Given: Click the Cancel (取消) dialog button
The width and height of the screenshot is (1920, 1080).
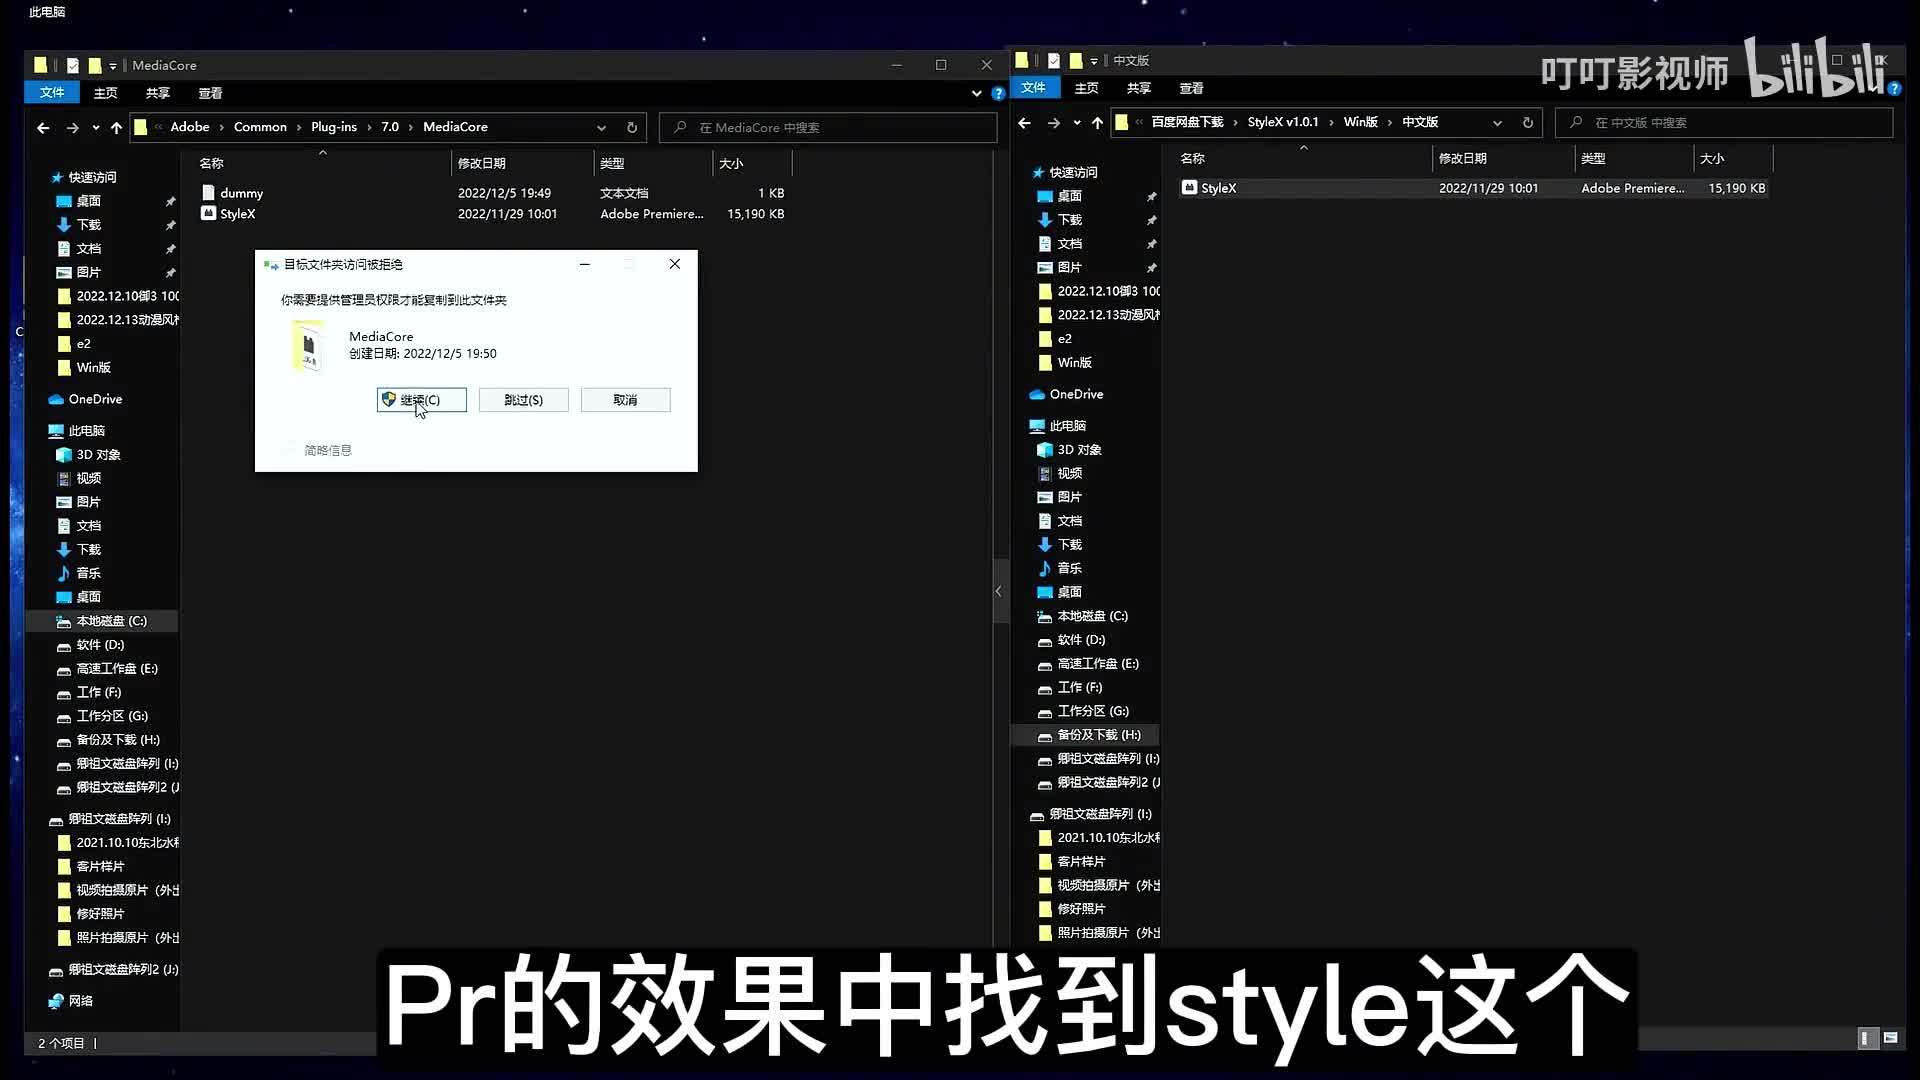Looking at the screenshot, I should click(x=625, y=400).
